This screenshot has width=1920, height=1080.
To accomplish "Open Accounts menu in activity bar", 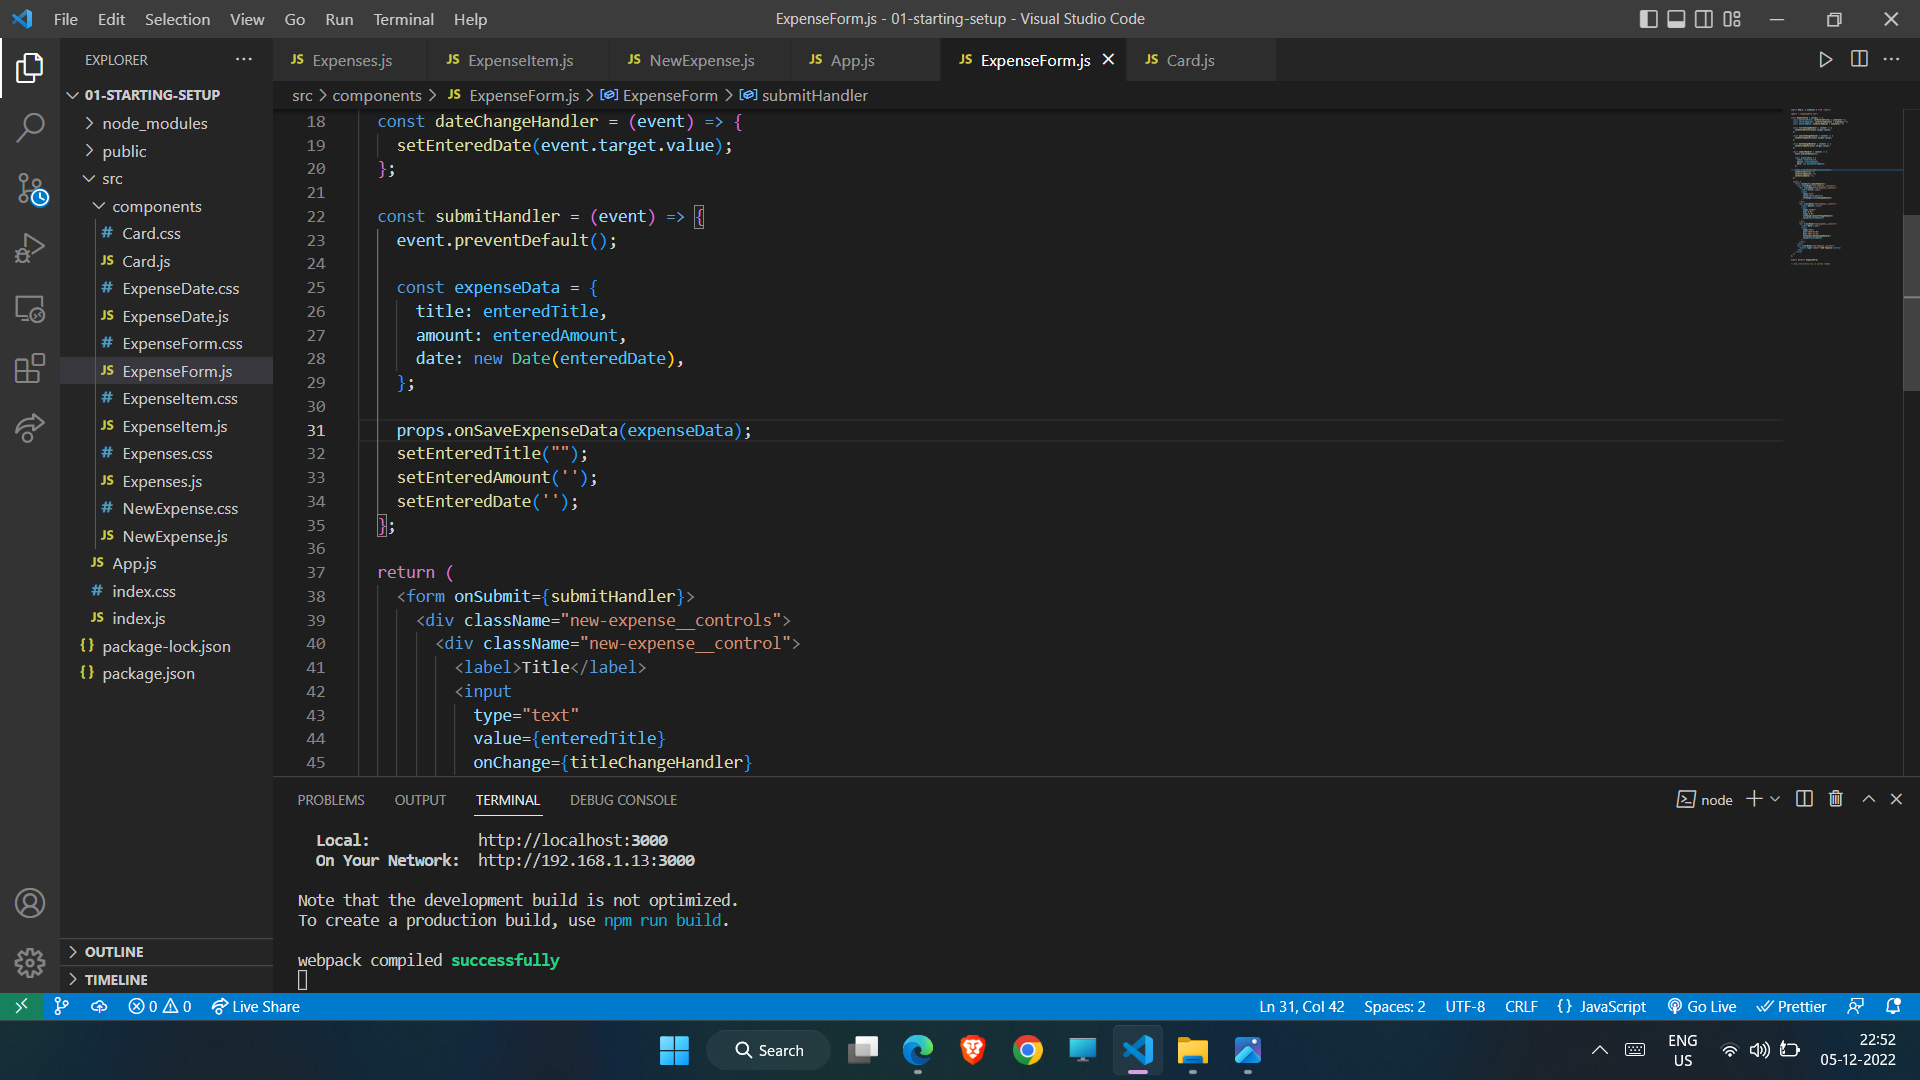I will point(30,903).
